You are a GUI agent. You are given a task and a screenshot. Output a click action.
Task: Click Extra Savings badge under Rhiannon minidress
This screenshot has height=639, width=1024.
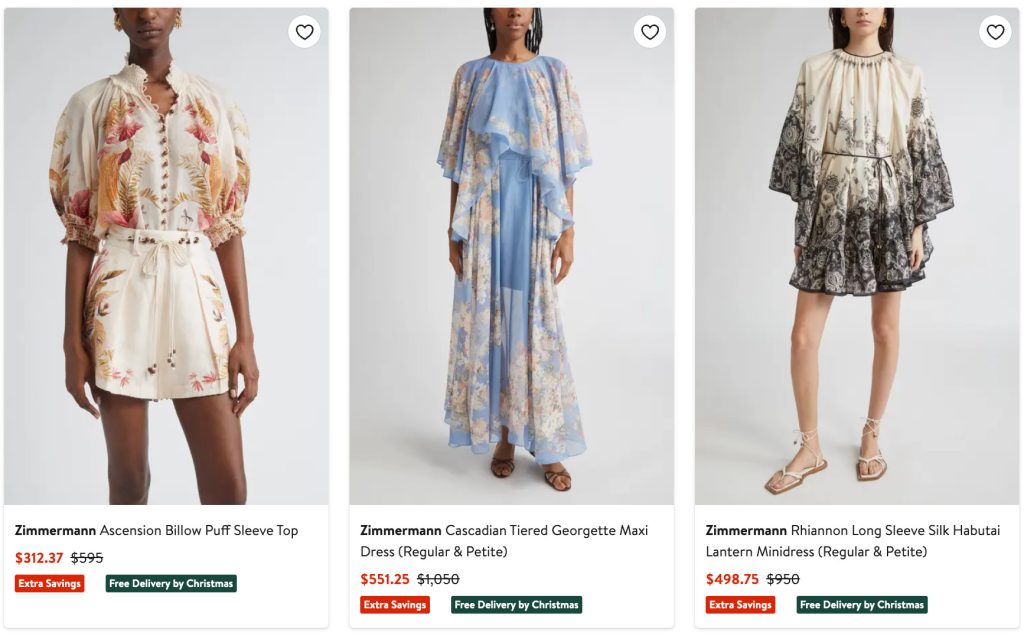coord(741,605)
